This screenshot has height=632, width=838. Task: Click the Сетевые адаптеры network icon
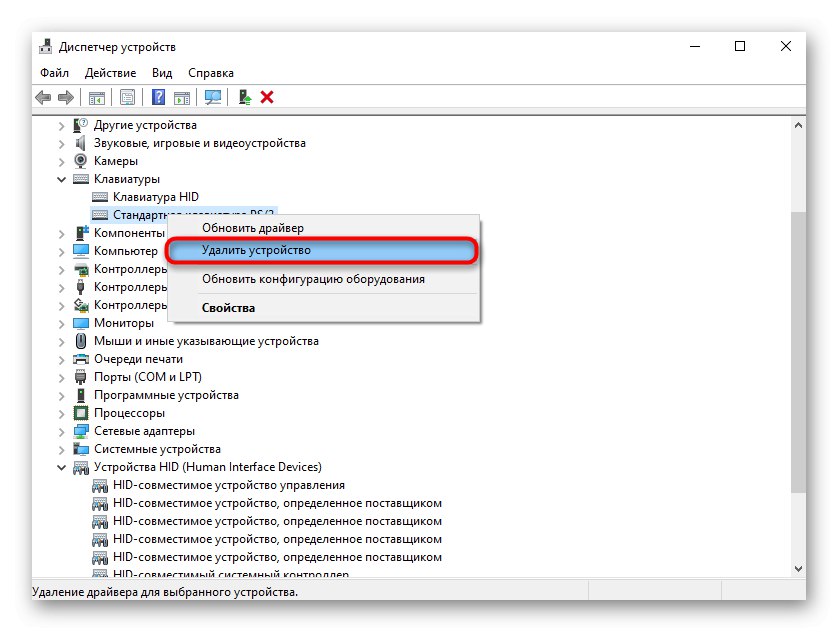pyautogui.click(x=81, y=431)
